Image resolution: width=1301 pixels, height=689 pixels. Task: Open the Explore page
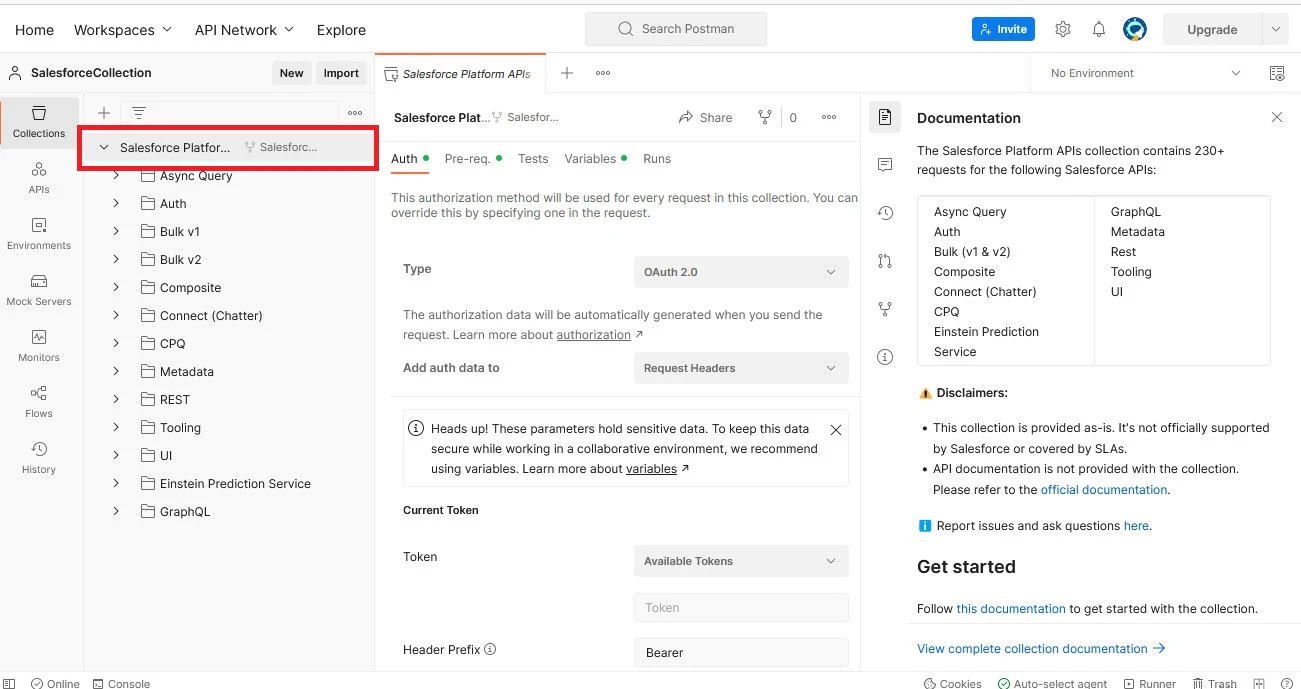coord(341,30)
